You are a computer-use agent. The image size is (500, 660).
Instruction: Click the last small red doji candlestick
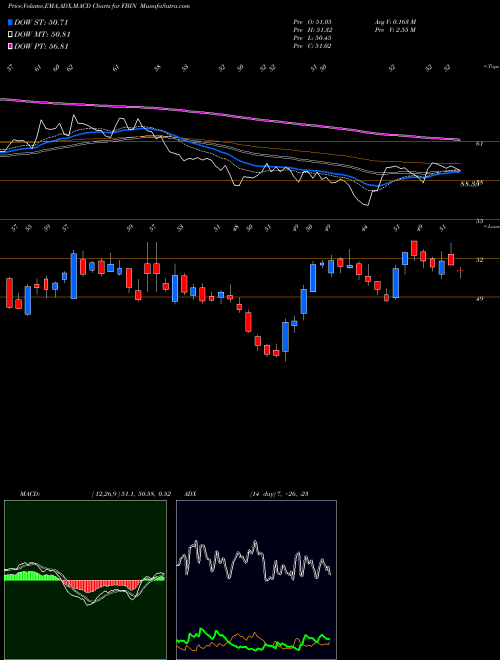tap(460, 271)
